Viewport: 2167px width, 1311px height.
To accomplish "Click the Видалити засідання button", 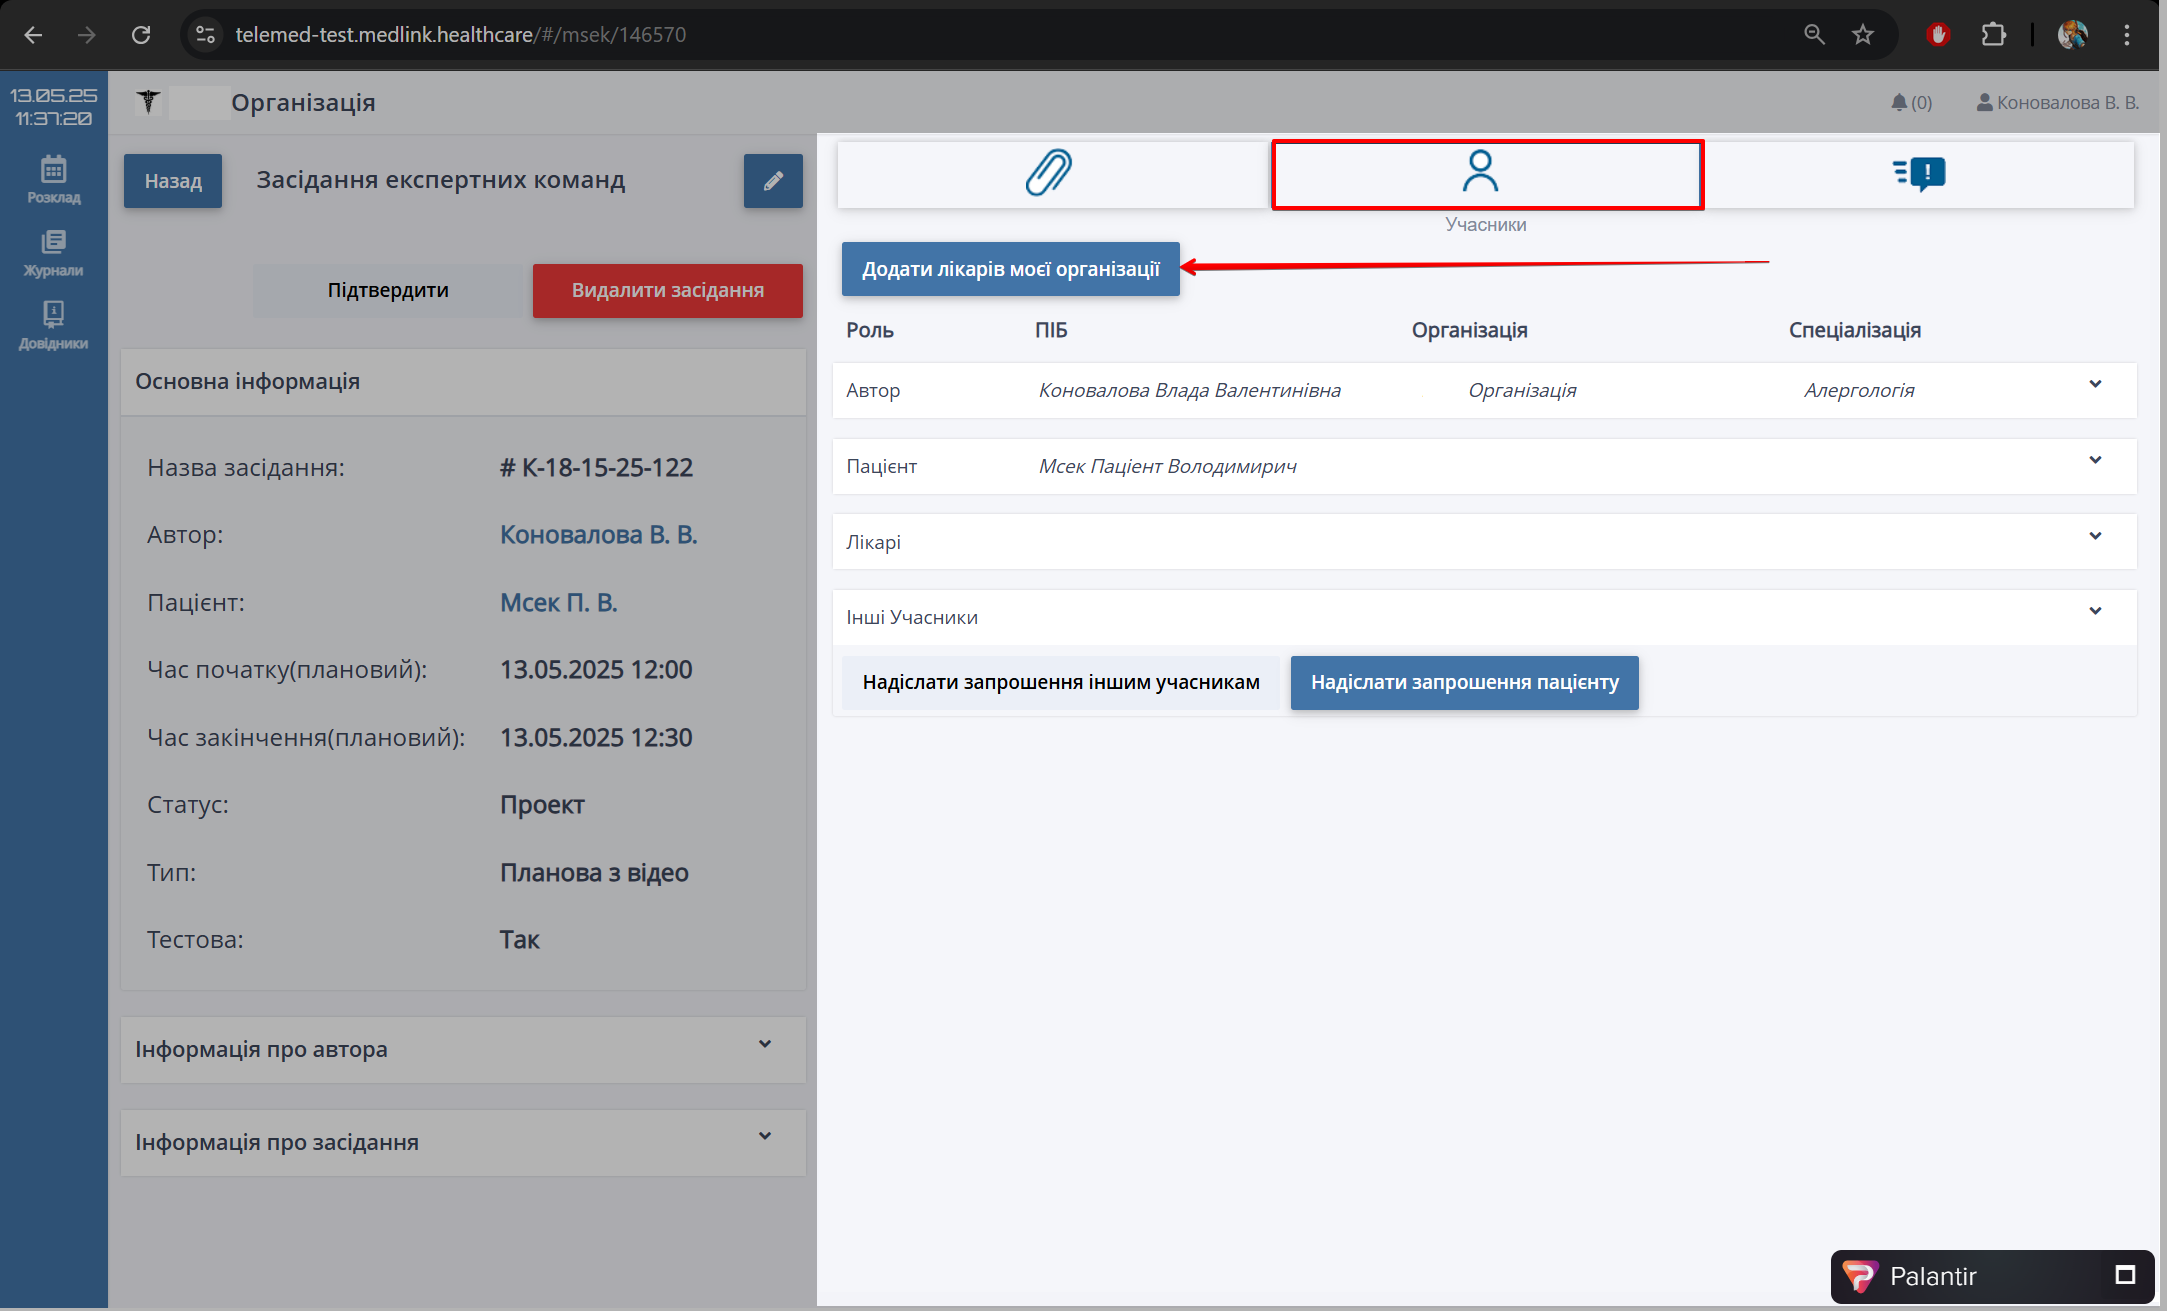I will coord(667,290).
